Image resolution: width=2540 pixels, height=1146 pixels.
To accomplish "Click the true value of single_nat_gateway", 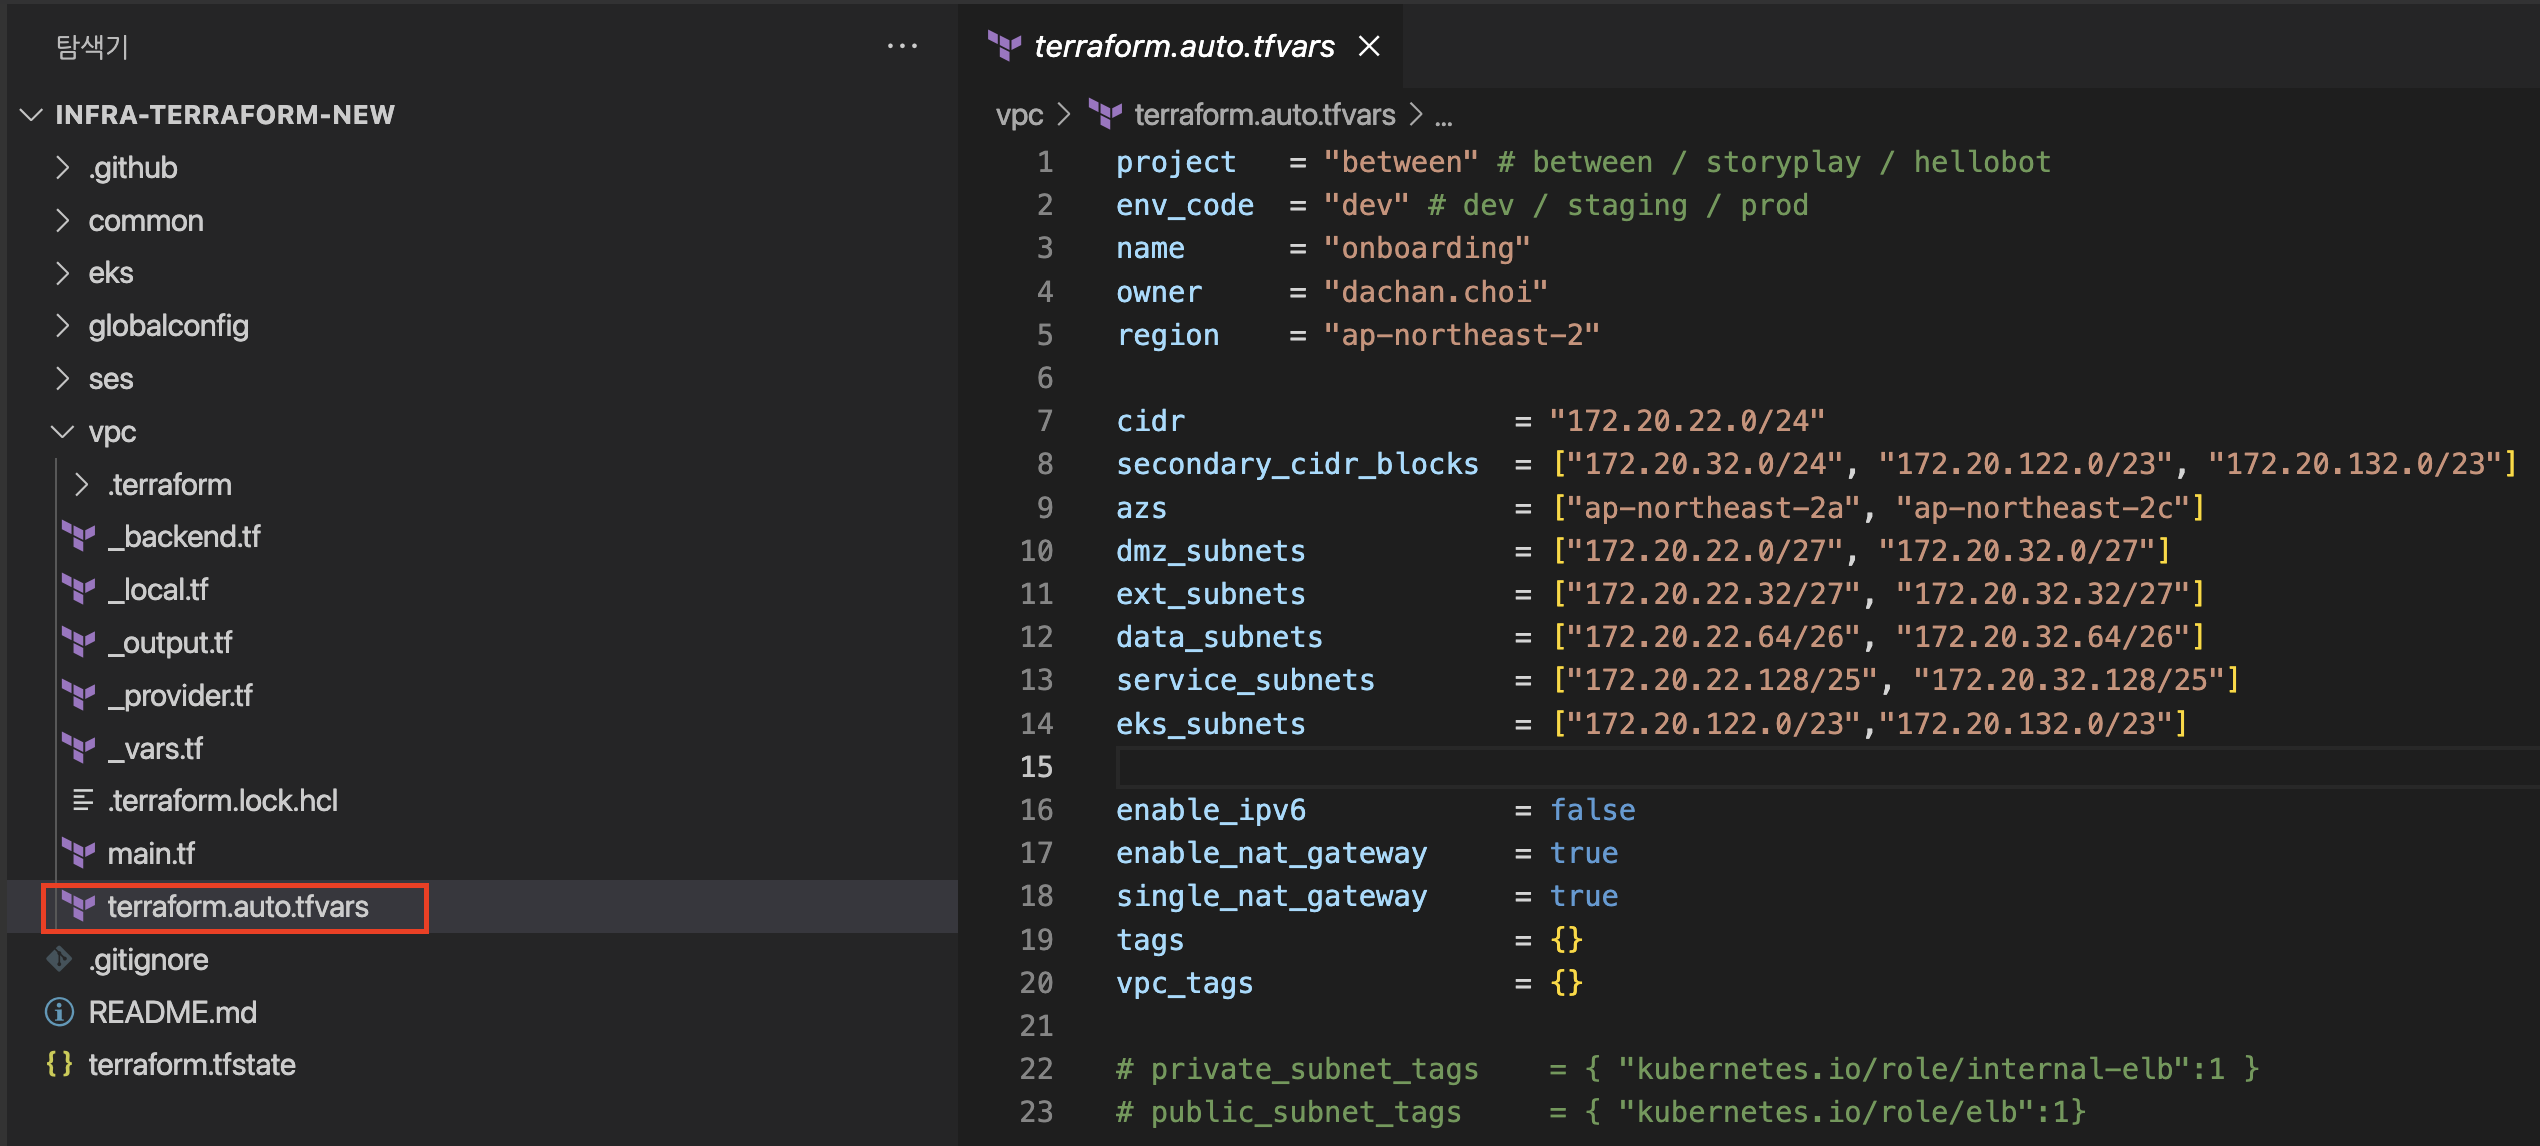I will (x=1583, y=896).
